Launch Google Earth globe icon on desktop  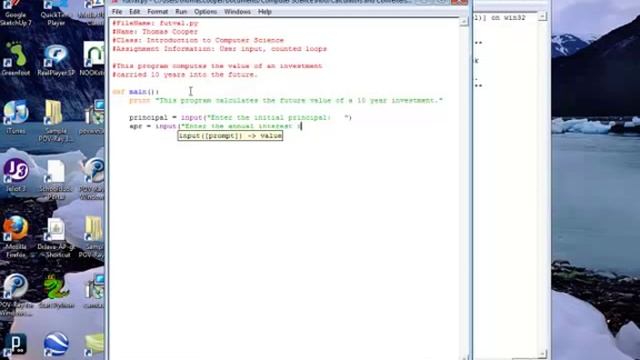(56, 344)
